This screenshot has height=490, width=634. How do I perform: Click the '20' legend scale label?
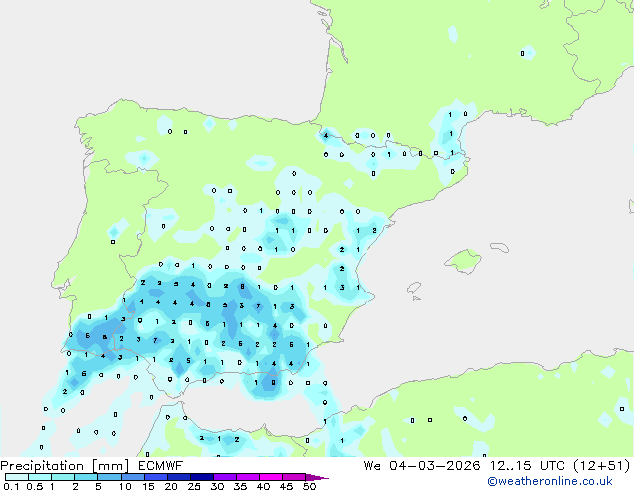click(x=171, y=486)
